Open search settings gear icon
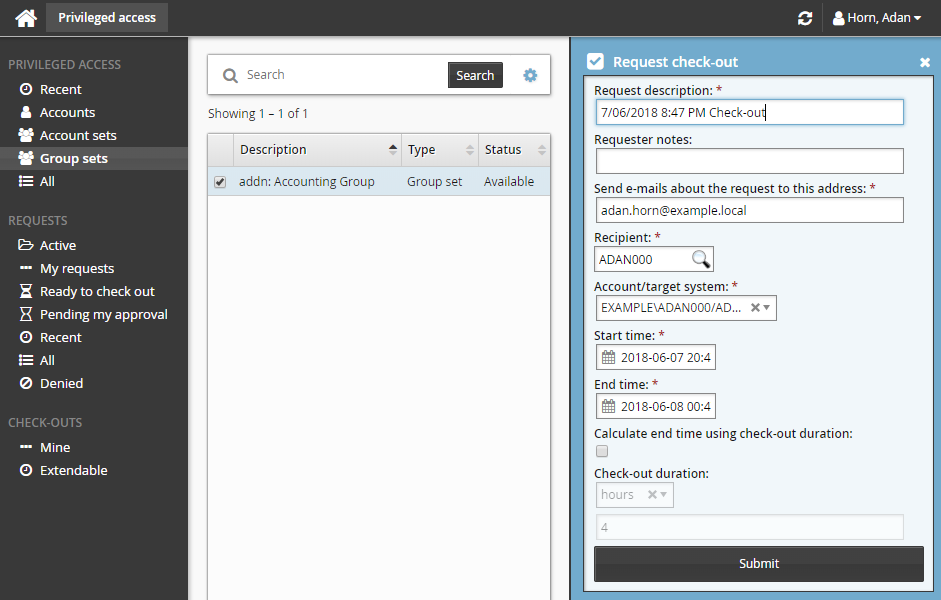This screenshot has width=941, height=600. coord(530,75)
